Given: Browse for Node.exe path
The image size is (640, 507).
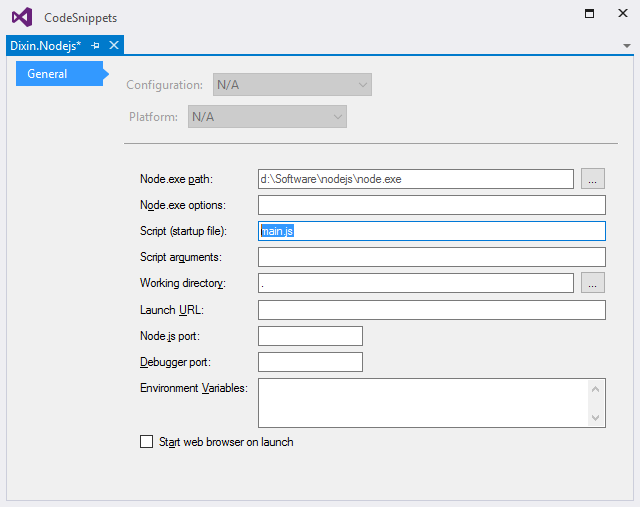Looking at the screenshot, I should point(593,179).
